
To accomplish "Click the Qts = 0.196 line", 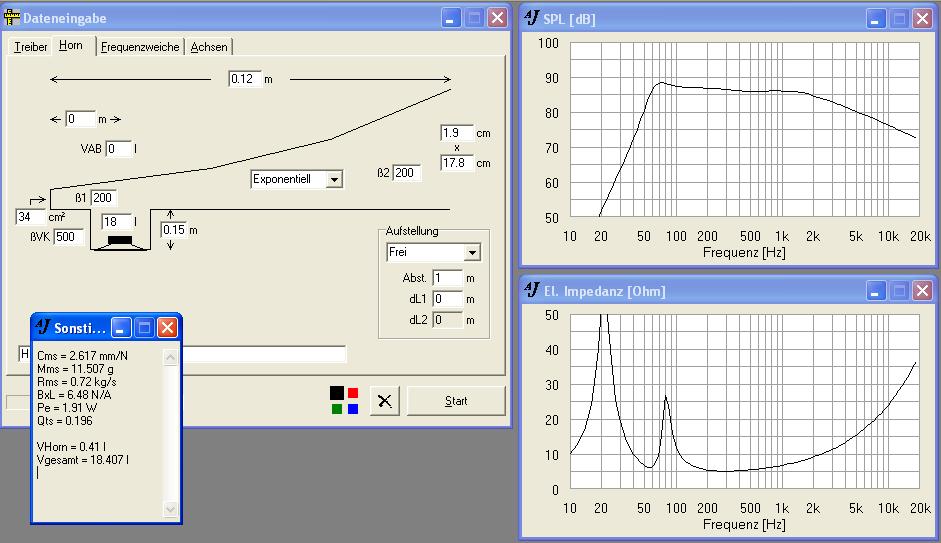I will (65, 421).
